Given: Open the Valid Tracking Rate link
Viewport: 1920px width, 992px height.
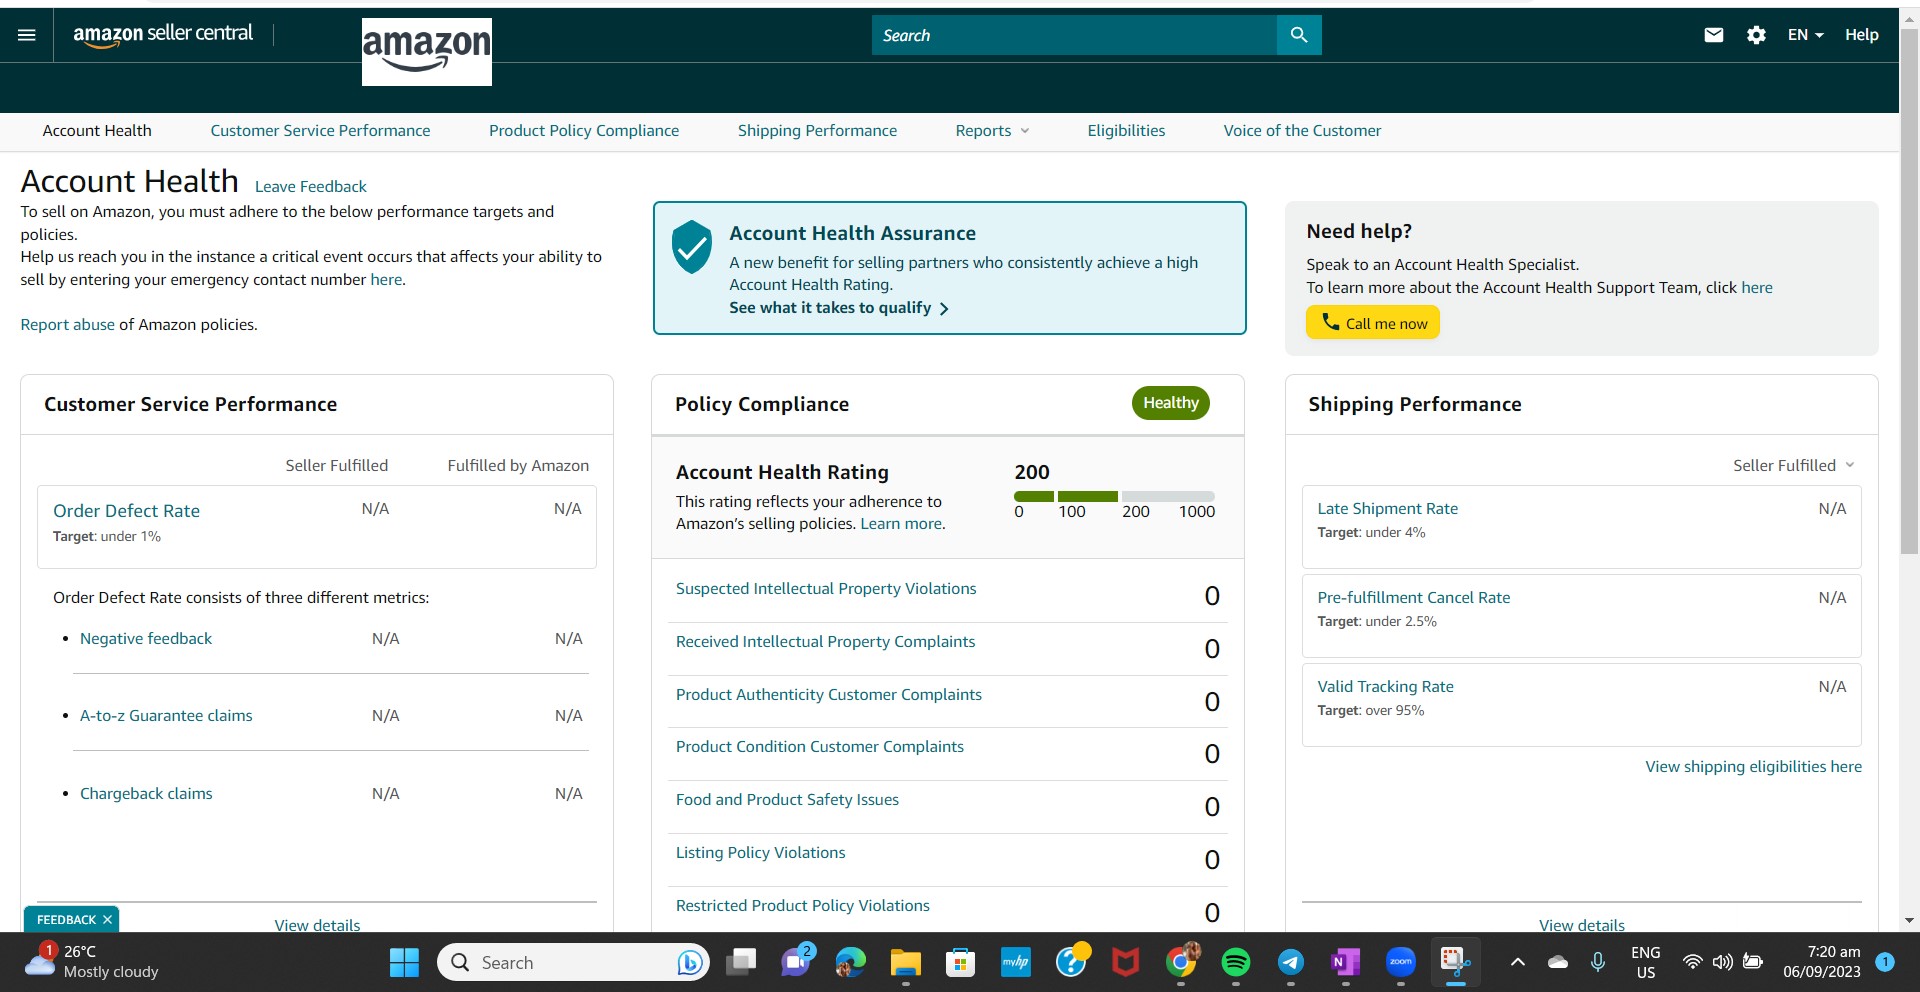Looking at the screenshot, I should (1386, 687).
